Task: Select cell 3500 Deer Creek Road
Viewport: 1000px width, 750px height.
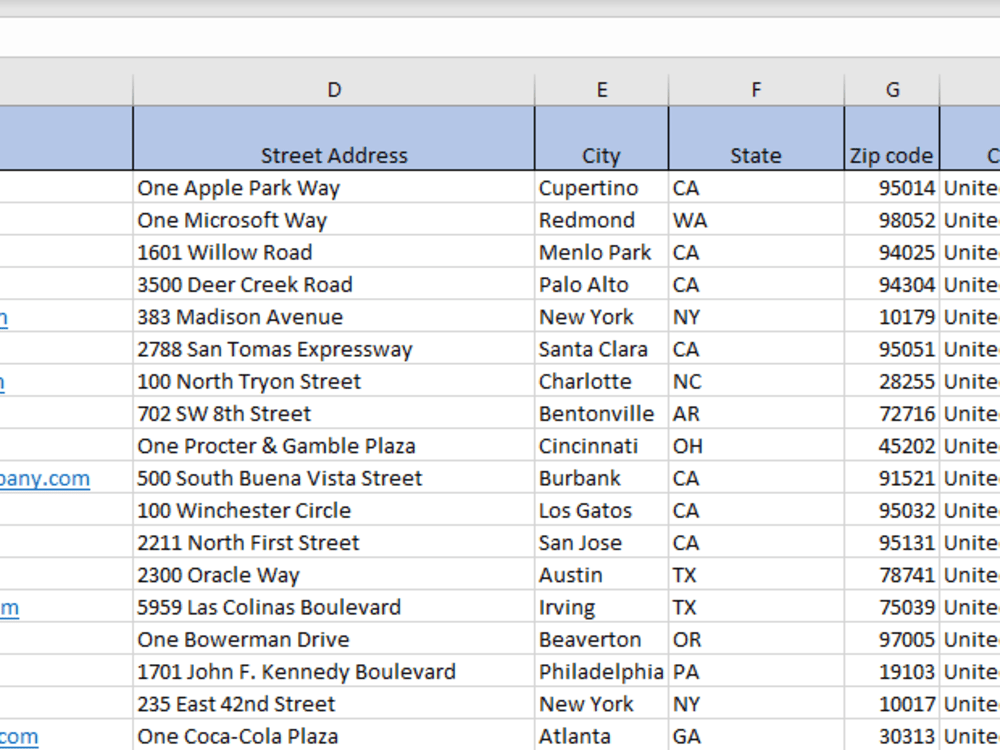Action: pos(334,284)
